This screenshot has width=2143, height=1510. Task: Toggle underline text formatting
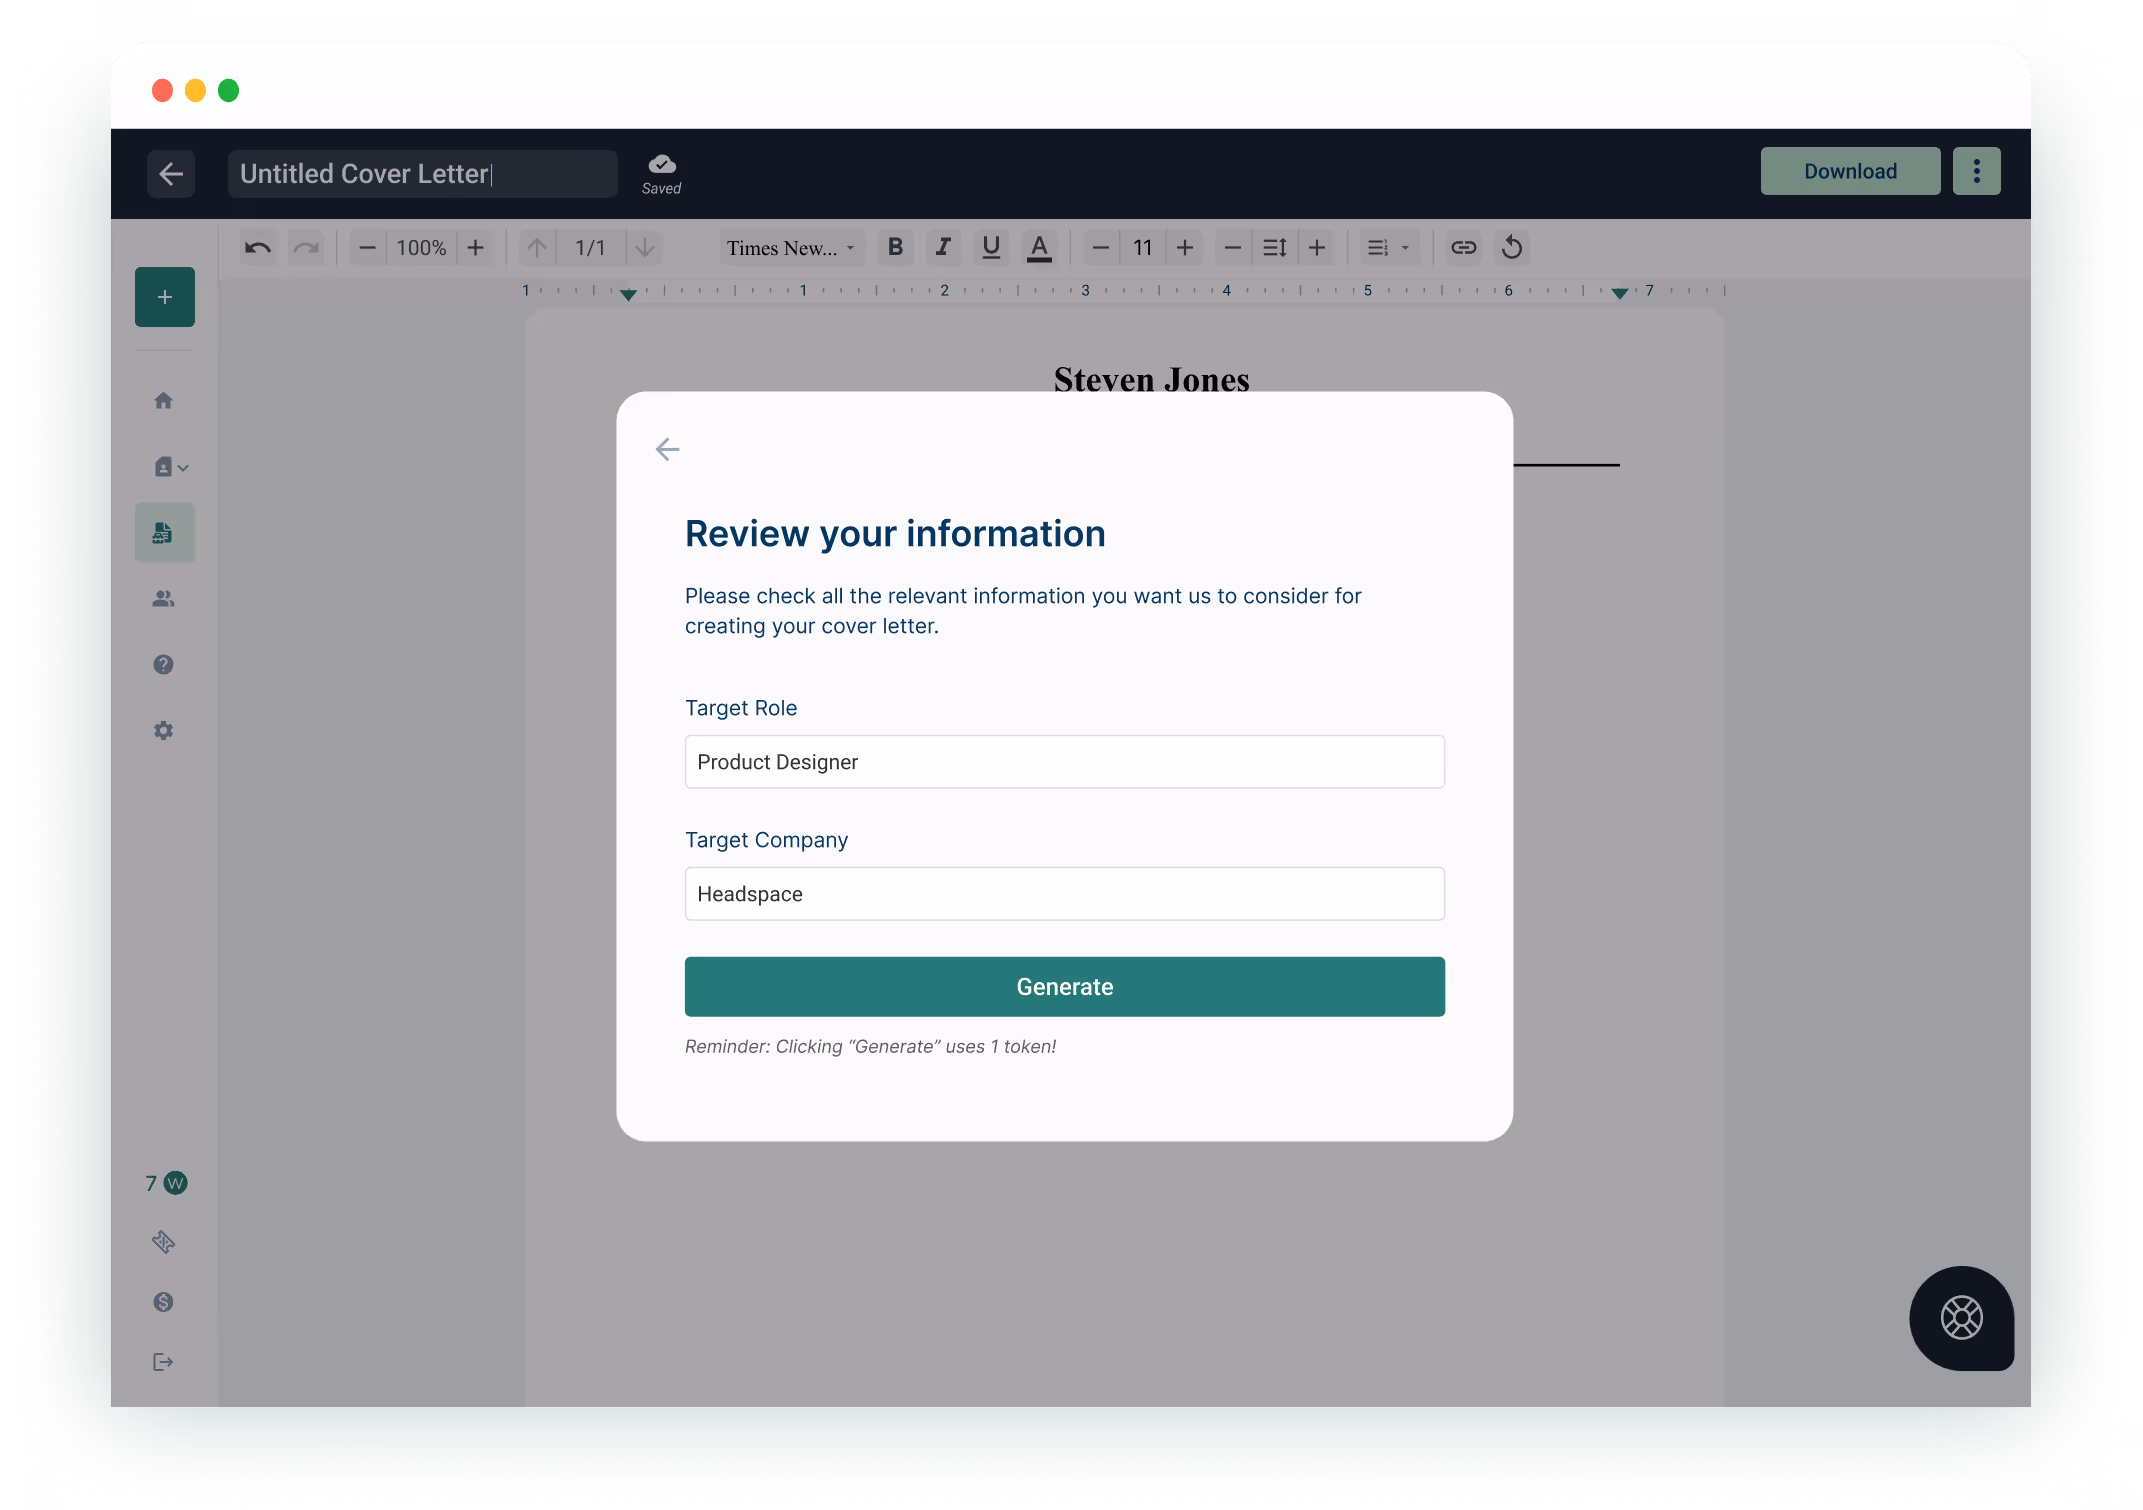(x=990, y=247)
